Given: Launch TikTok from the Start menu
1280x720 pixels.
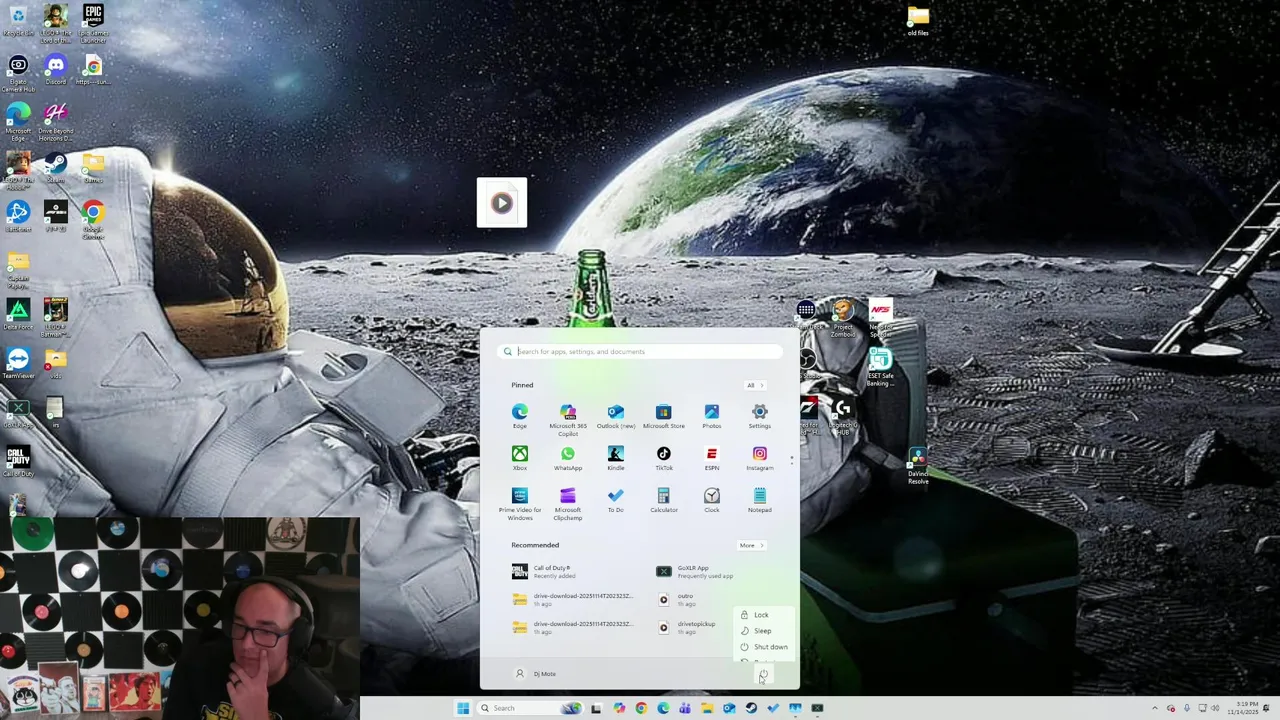Looking at the screenshot, I should point(663,458).
